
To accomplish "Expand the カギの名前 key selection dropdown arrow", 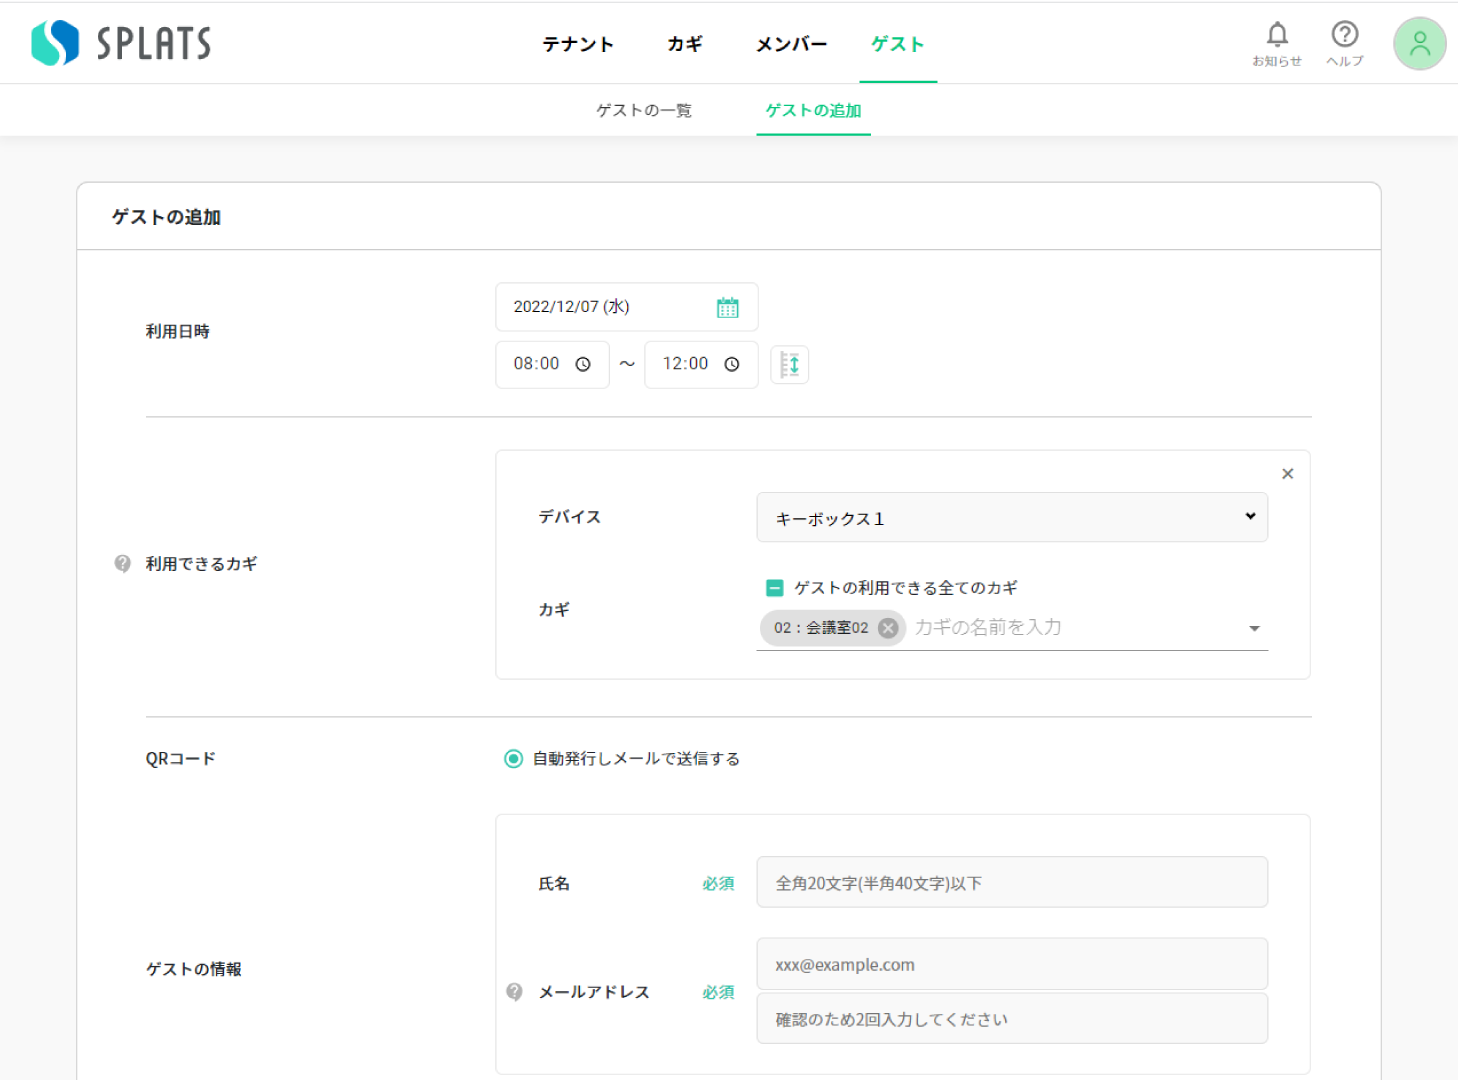I will (1254, 628).
